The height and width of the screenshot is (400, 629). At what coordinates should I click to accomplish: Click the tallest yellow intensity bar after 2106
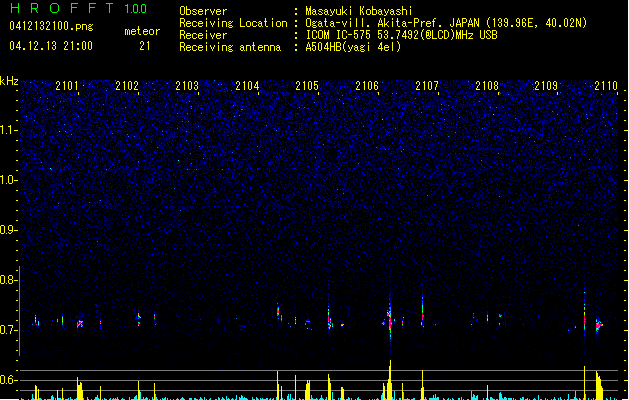pyautogui.click(x=390, y=380)
